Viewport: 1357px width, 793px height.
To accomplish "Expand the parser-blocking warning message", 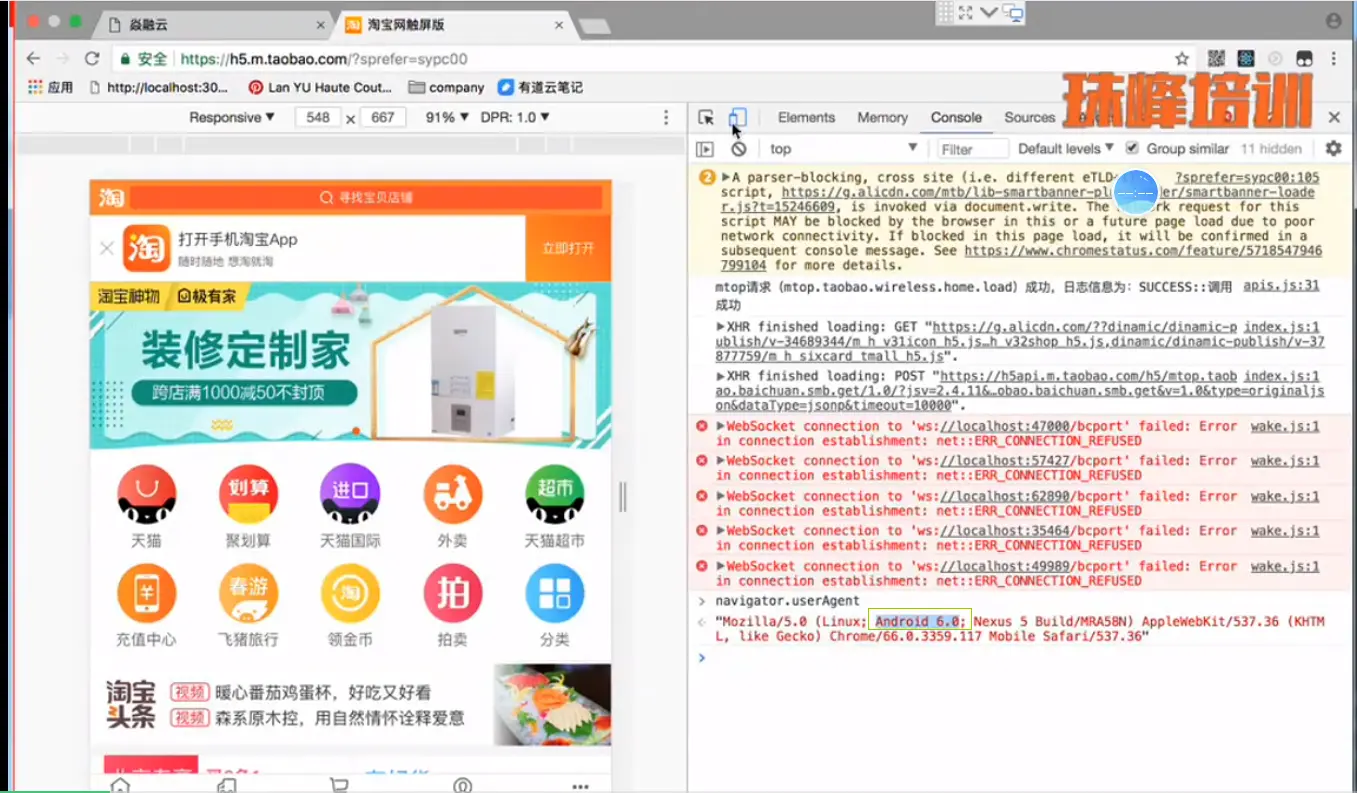I will (726, 177).
